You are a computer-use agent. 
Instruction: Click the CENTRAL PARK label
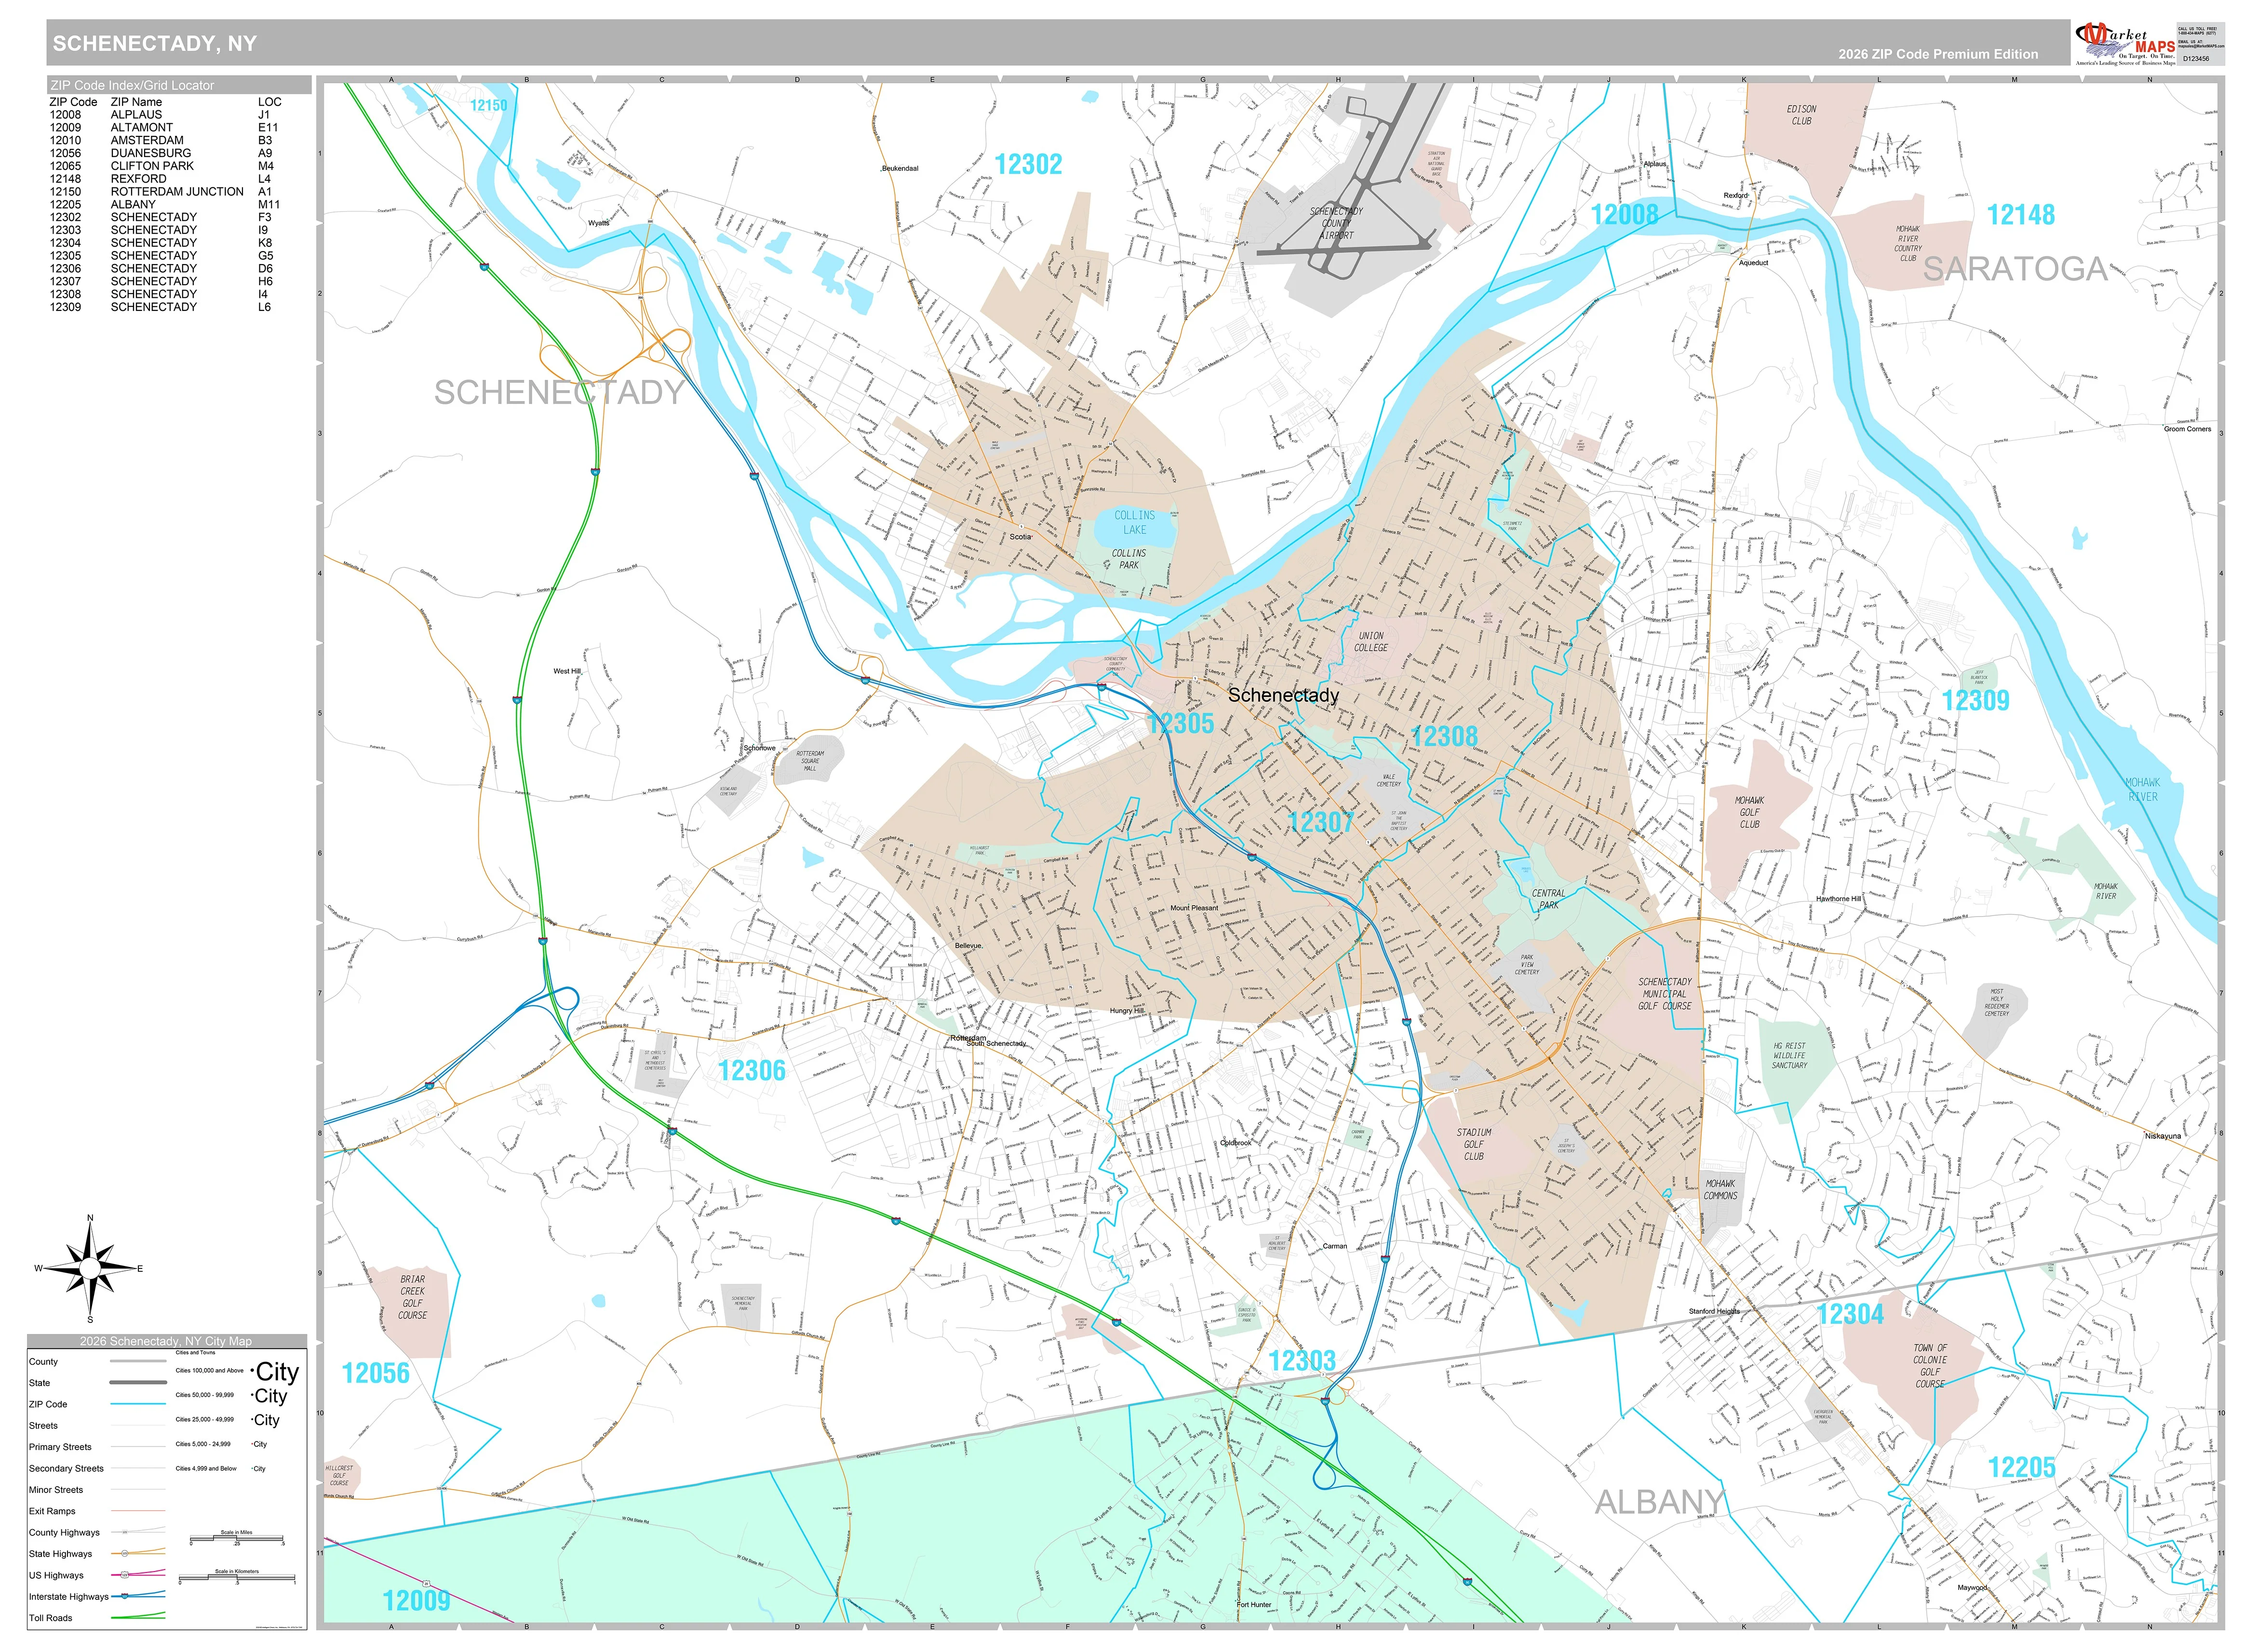coord(1548,899)
